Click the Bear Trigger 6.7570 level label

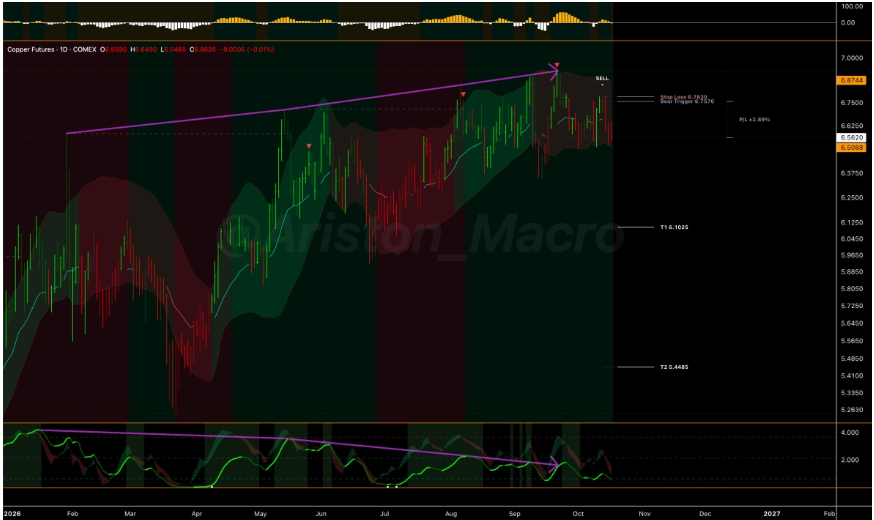(x=687, y=101)
